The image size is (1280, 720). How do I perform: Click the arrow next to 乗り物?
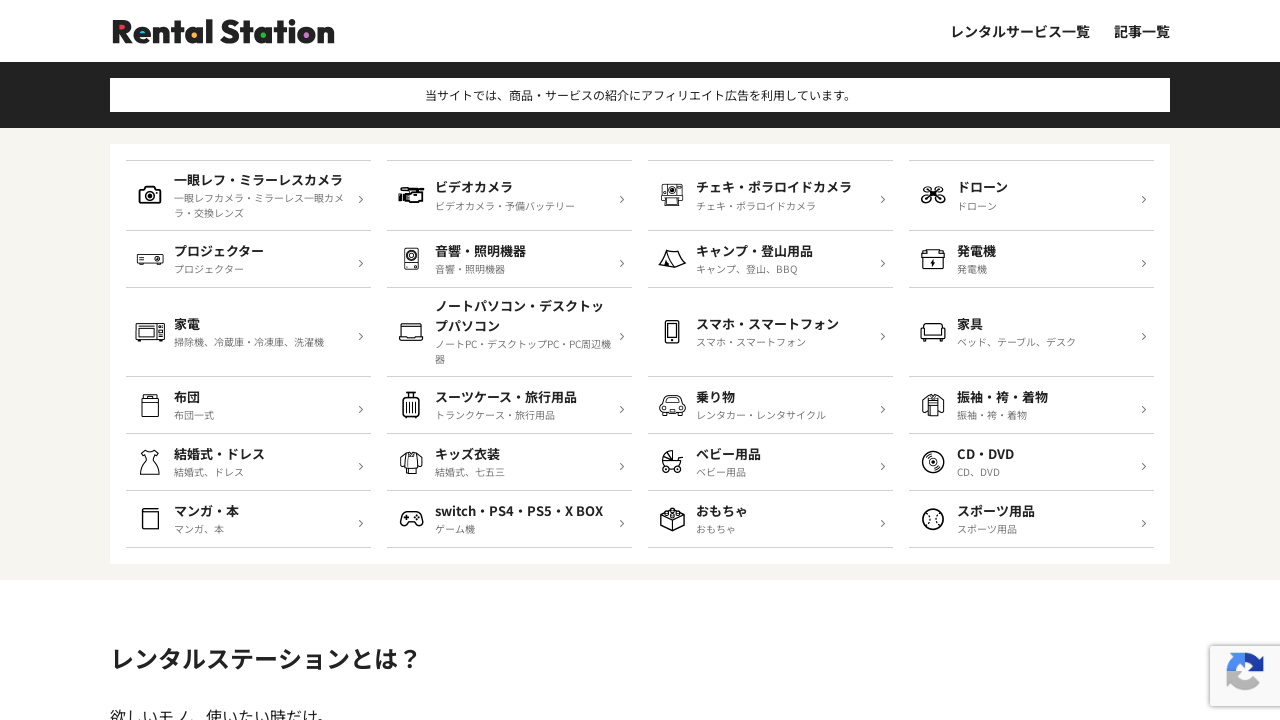(882, 409)
